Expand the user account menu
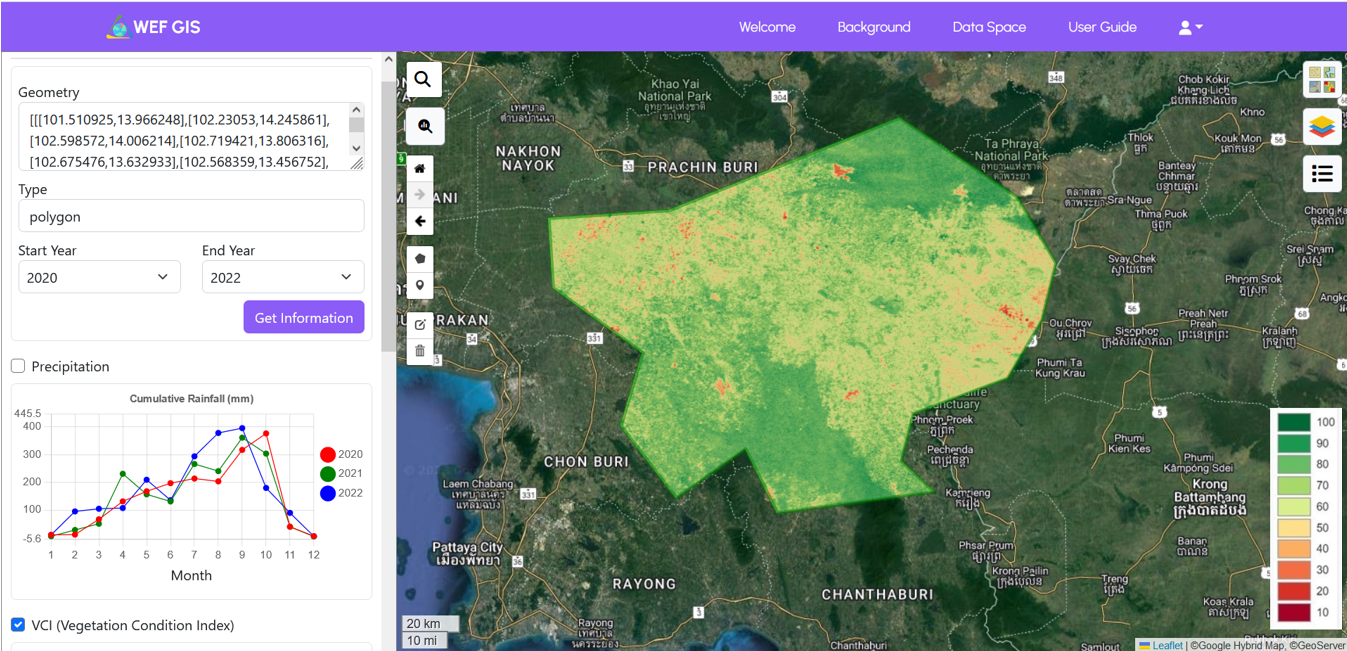Image resolution: width=1347 pixels, height=651 pixels. click(x=1190, y=28)
